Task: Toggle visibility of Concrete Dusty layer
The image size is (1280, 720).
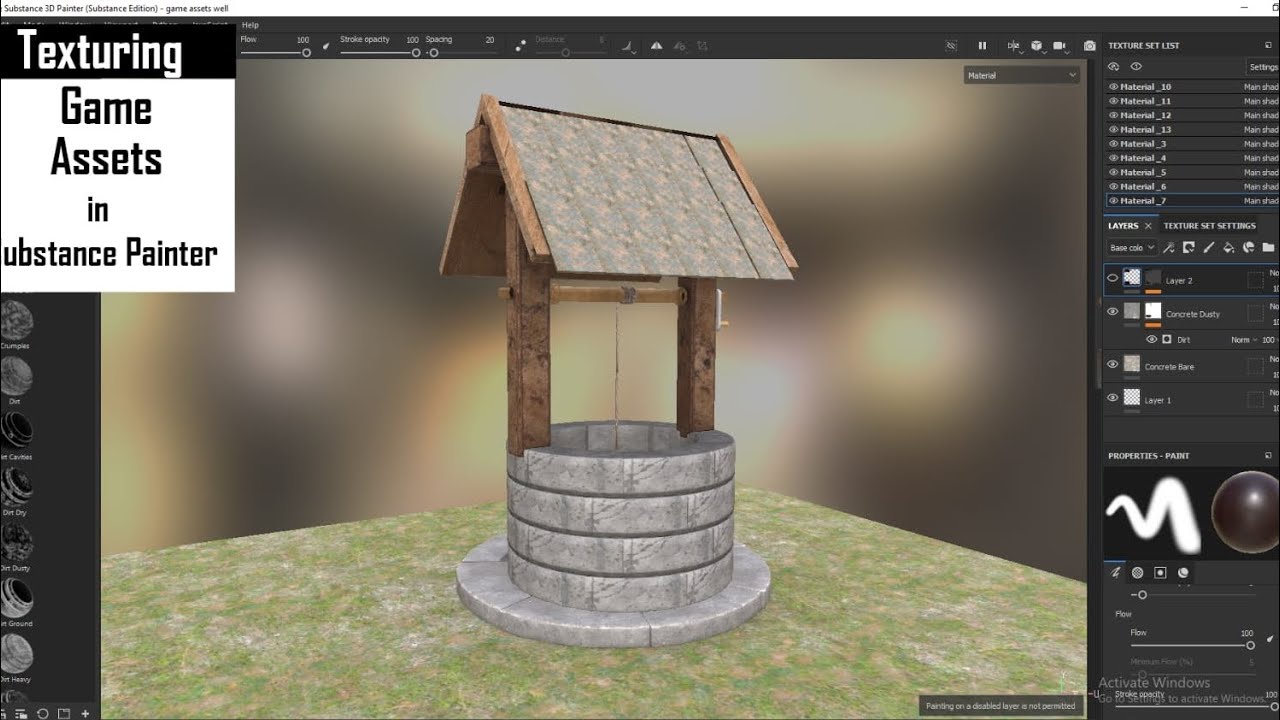Action: pyautogui.click(x=1112, y=312)
